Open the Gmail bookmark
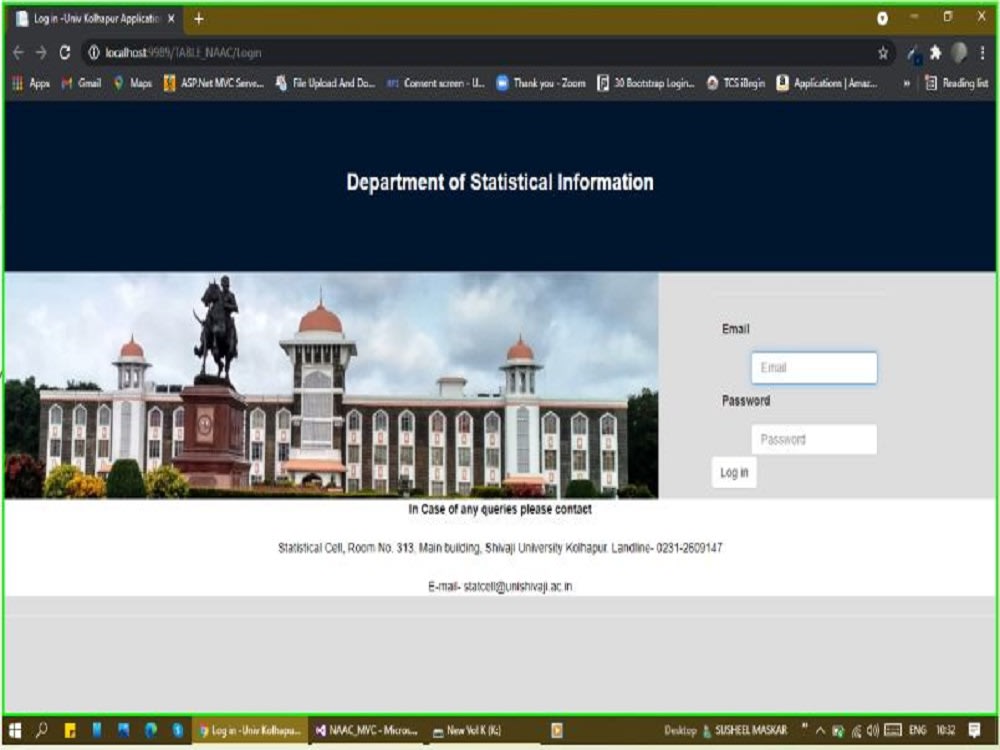Image resolution: width=1000 pixels, height=750 pixels. pos(81,83)
